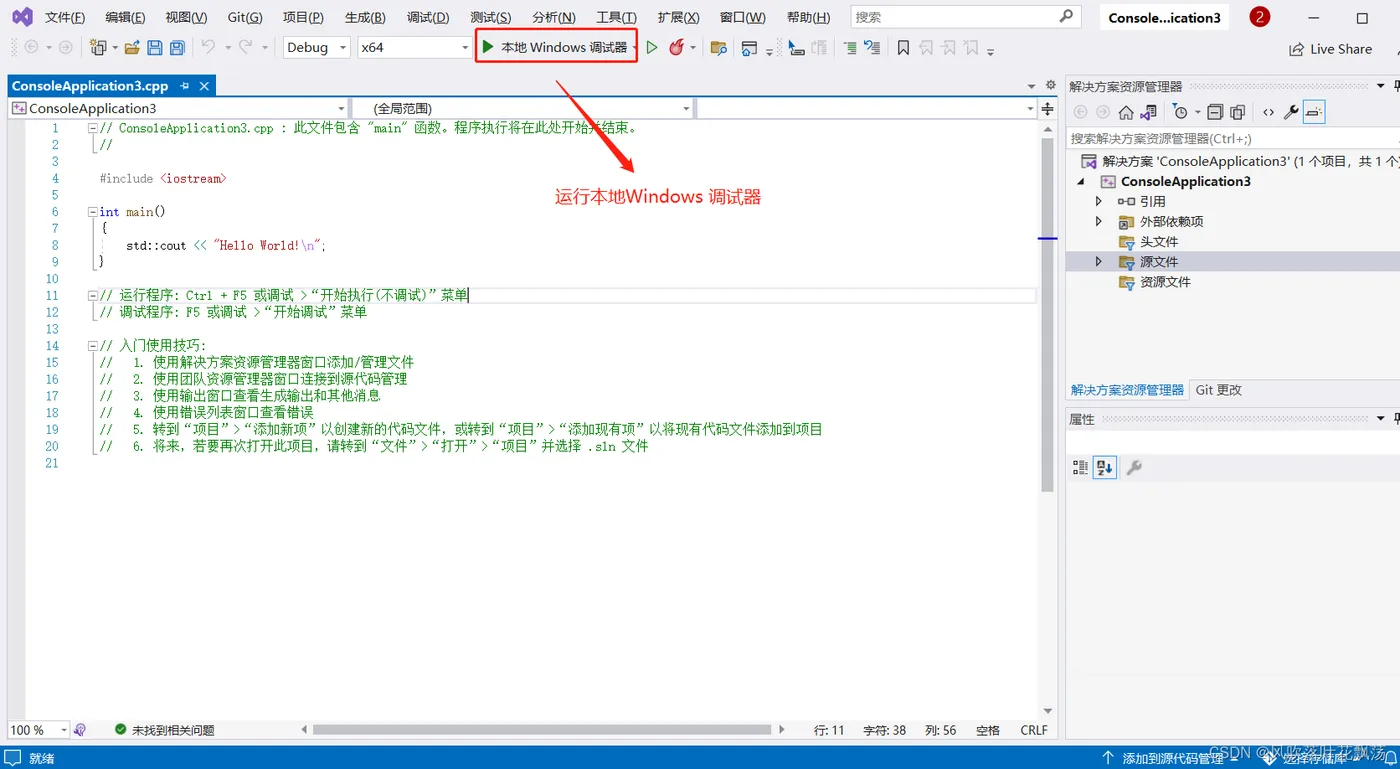Select the 头文件 folder in the tree
1400x769 pixels.
[1159, 241]
